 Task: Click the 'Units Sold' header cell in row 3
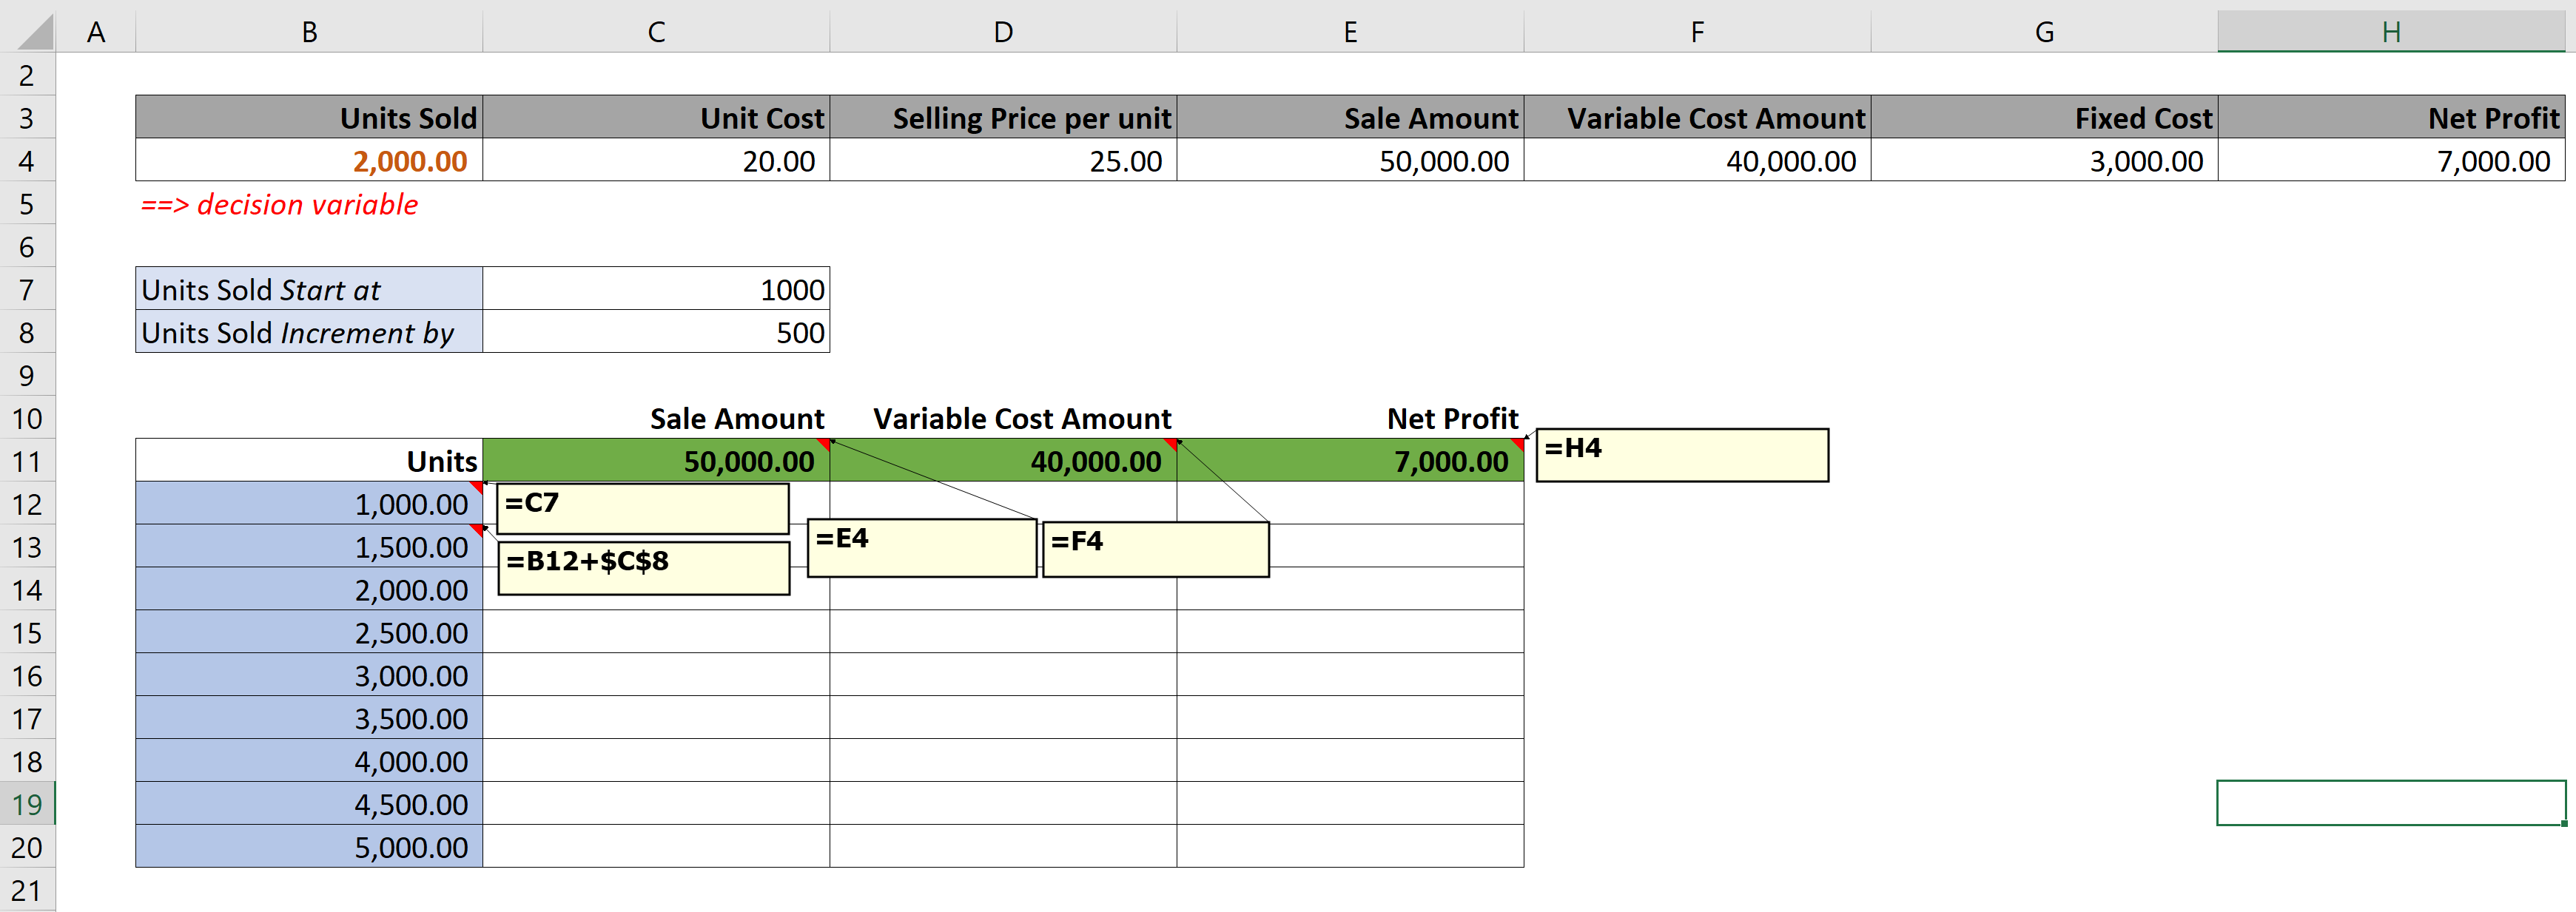pyautogui.click(x=309, y=118)
